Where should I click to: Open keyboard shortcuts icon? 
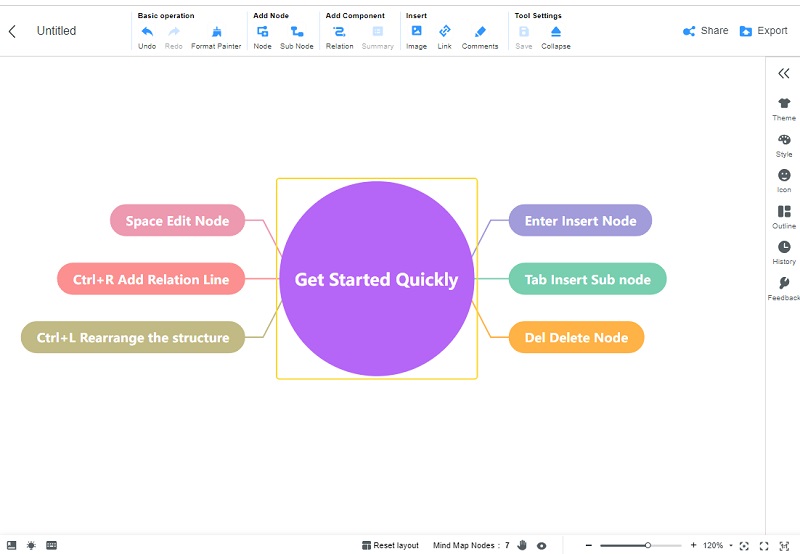52,545
